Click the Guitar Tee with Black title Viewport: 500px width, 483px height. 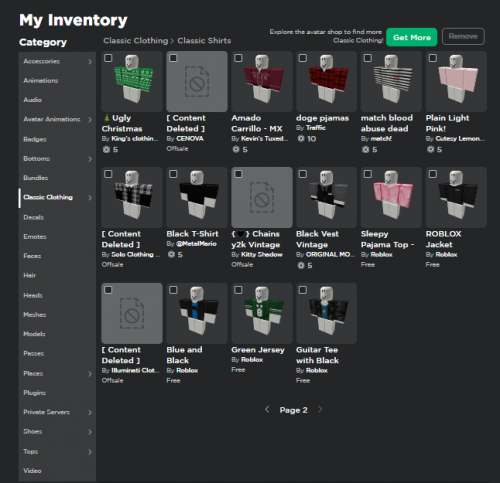point(317,355)
